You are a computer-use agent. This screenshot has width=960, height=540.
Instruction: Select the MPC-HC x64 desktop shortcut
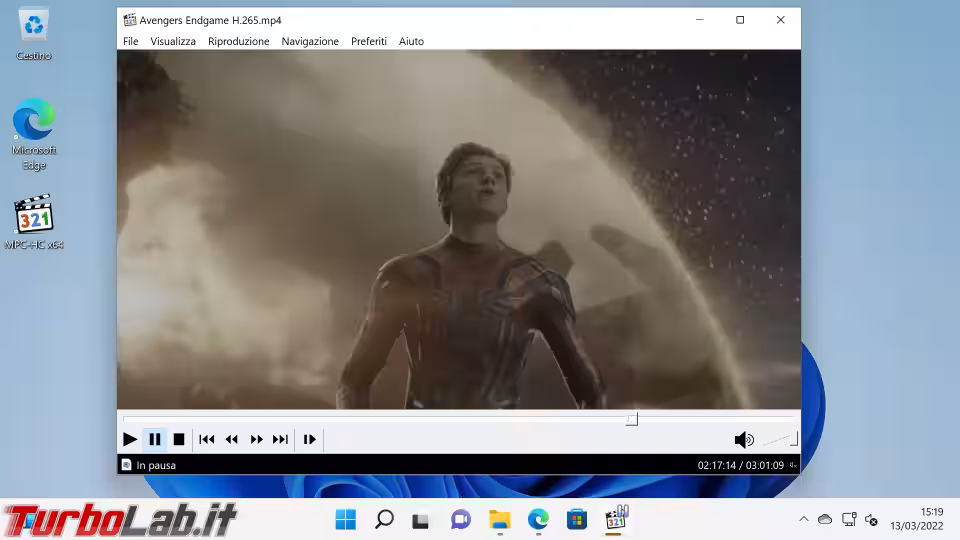coord(34,222)
